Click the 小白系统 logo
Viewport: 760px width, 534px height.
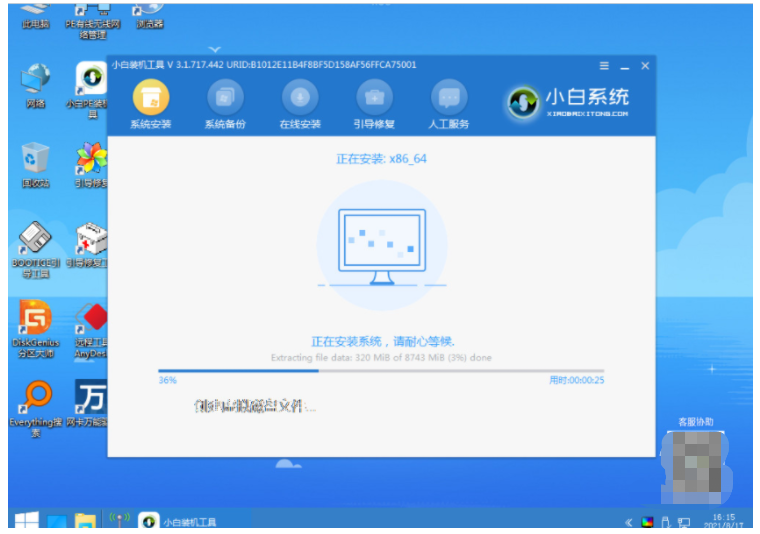point(569,101)
